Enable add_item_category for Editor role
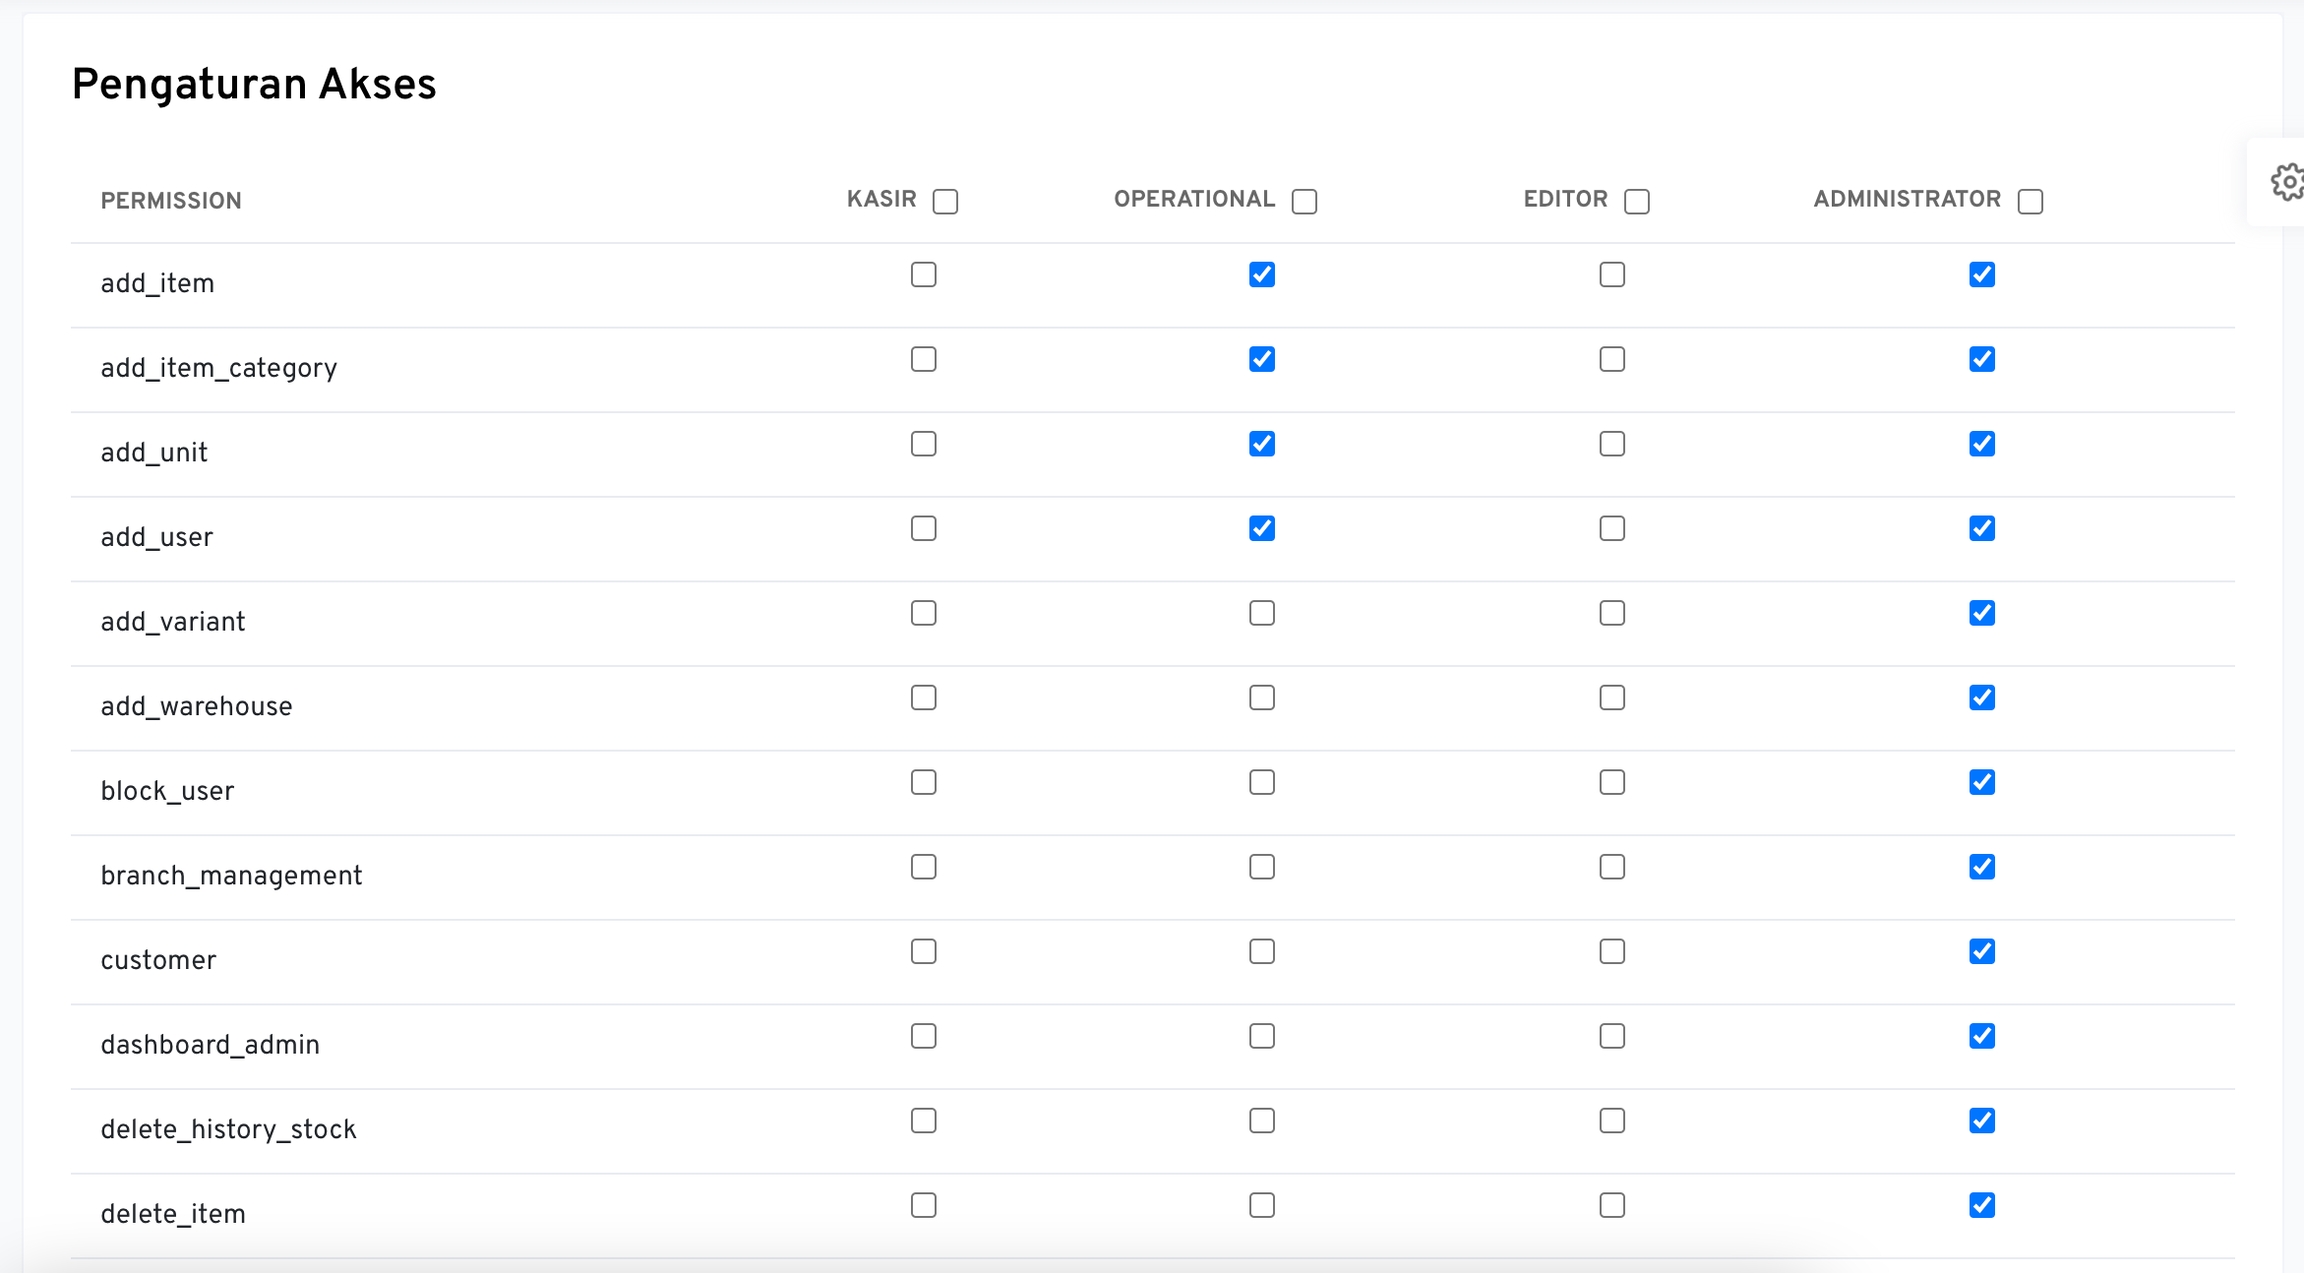The image size is (2304, 1273). 1612,359
